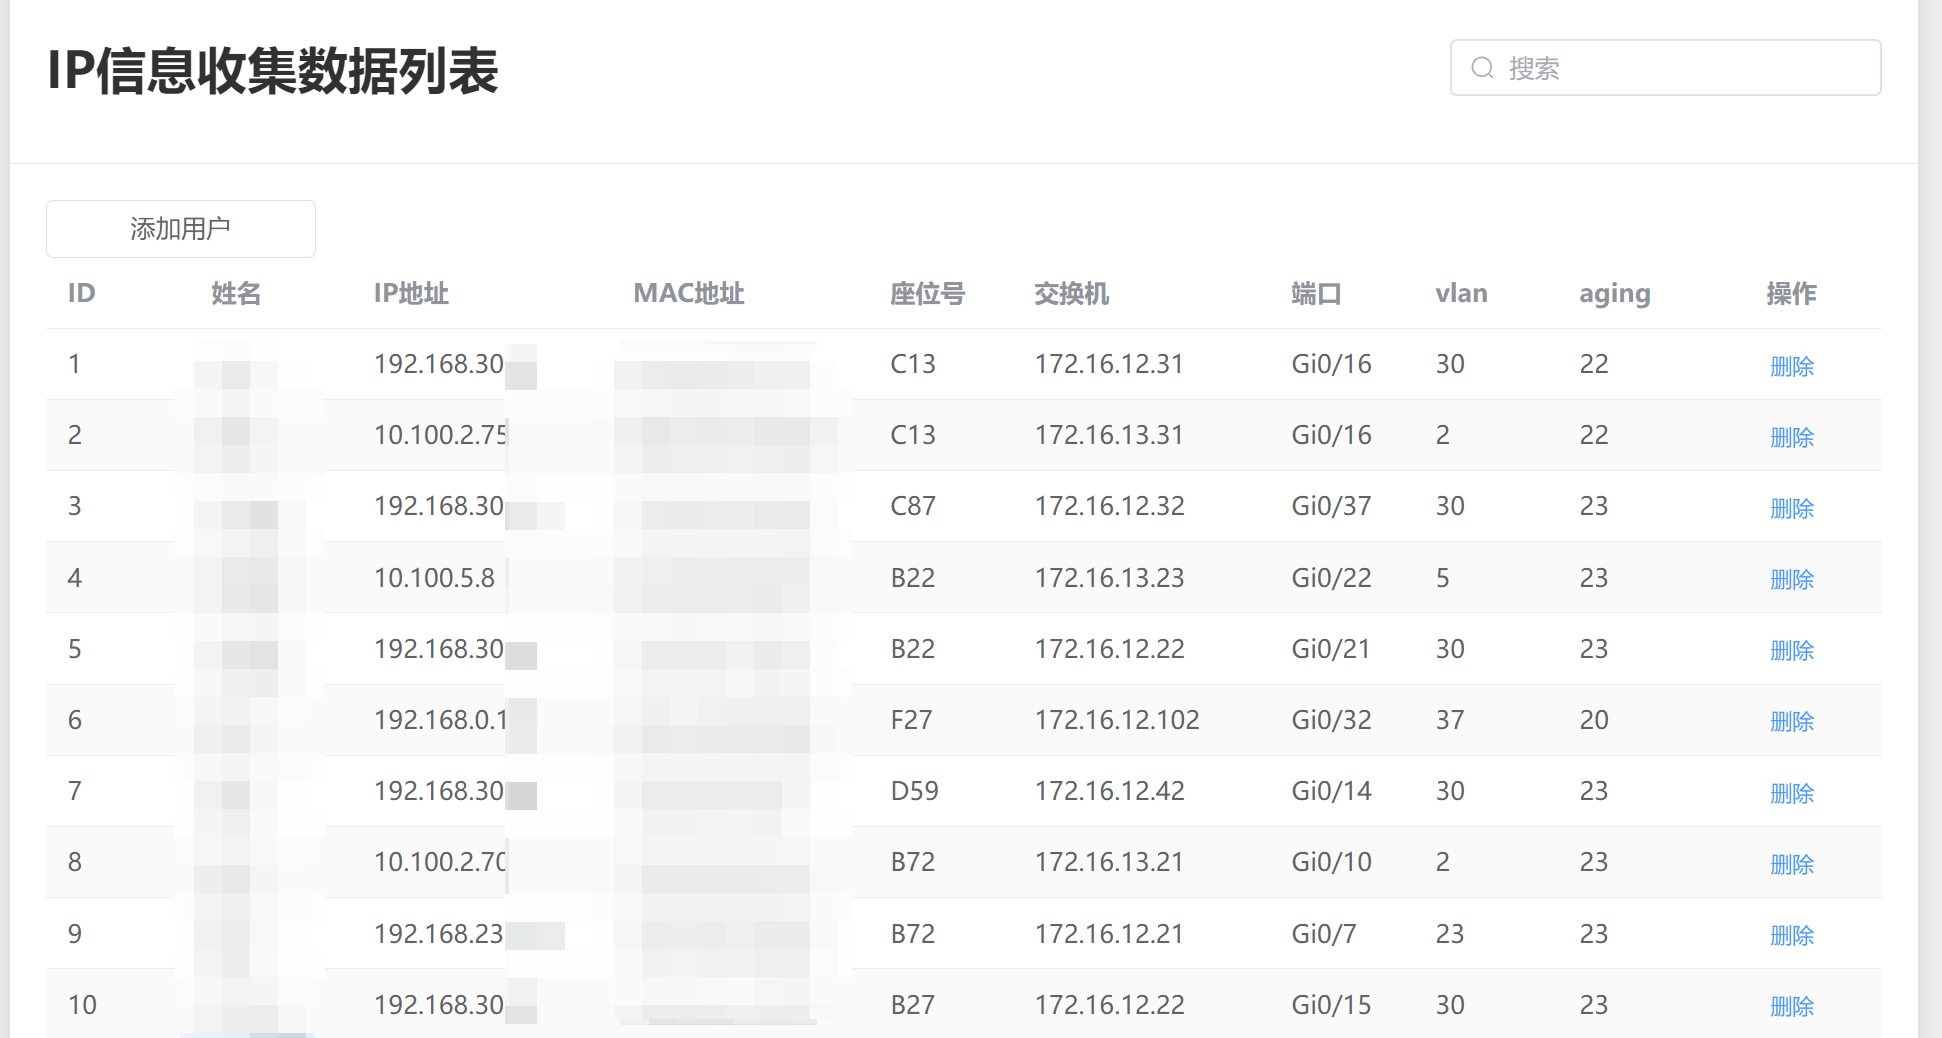Click the aging column header
This screenshot has width=1942, height=1038.
pyautogui.click(x=1614, y=293)
